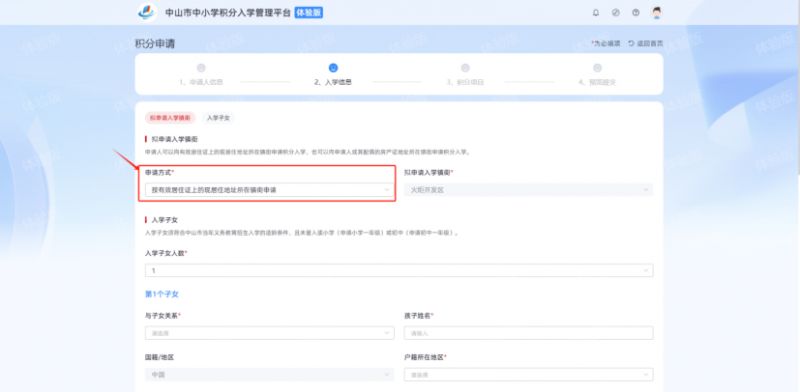Click the 体验版 badge in header
The height and width of the screenshot is (392, 800).
pyautogui.click(x=309, y=13)
